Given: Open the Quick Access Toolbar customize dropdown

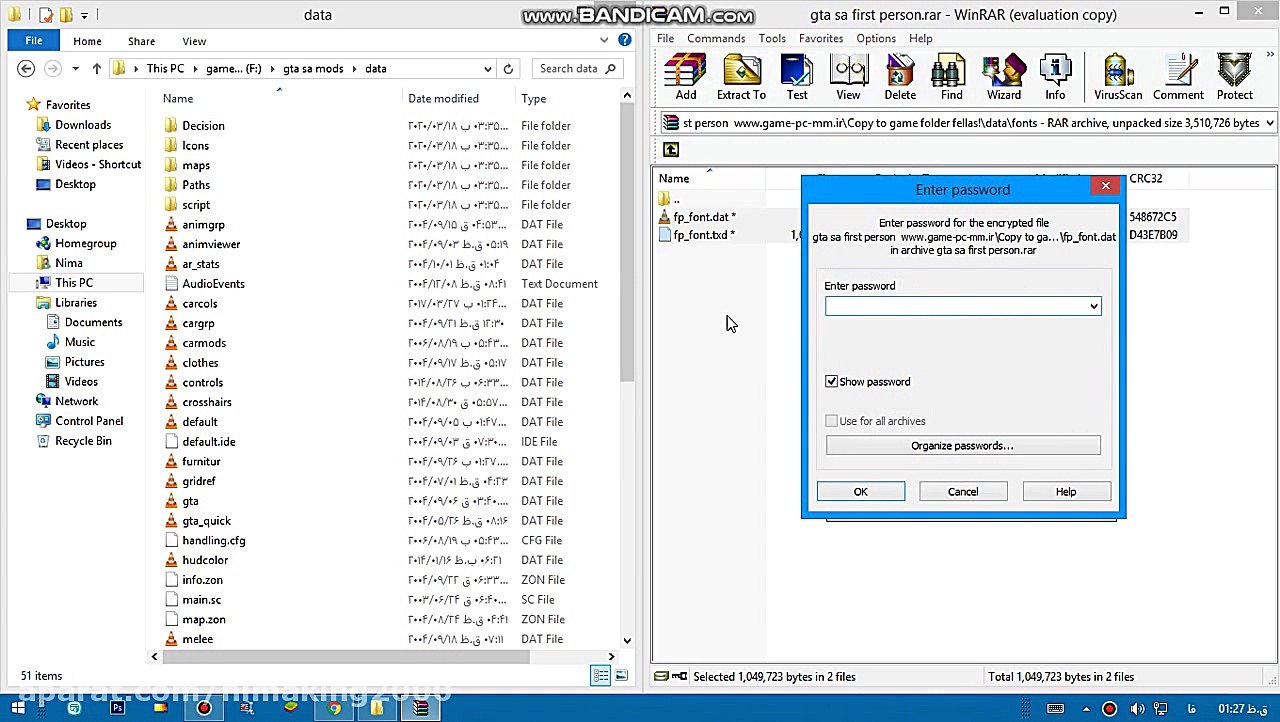Looking at the screenshot, I should pos(84,15).
